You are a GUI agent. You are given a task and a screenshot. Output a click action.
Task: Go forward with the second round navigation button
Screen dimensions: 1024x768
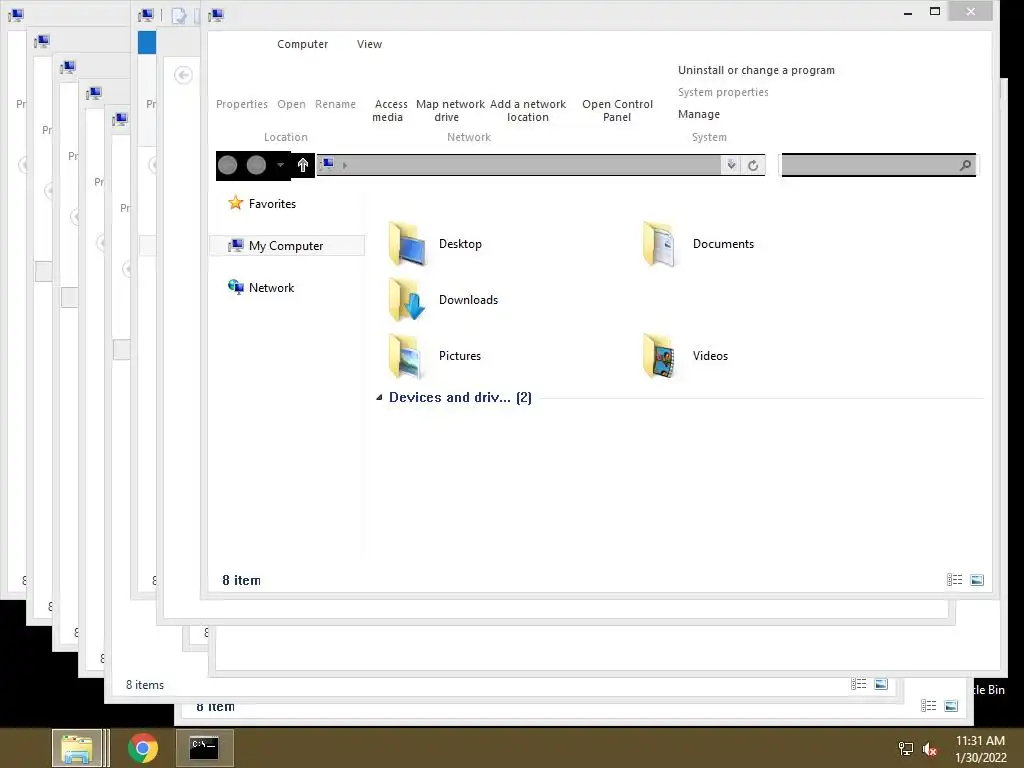(256, 165)
